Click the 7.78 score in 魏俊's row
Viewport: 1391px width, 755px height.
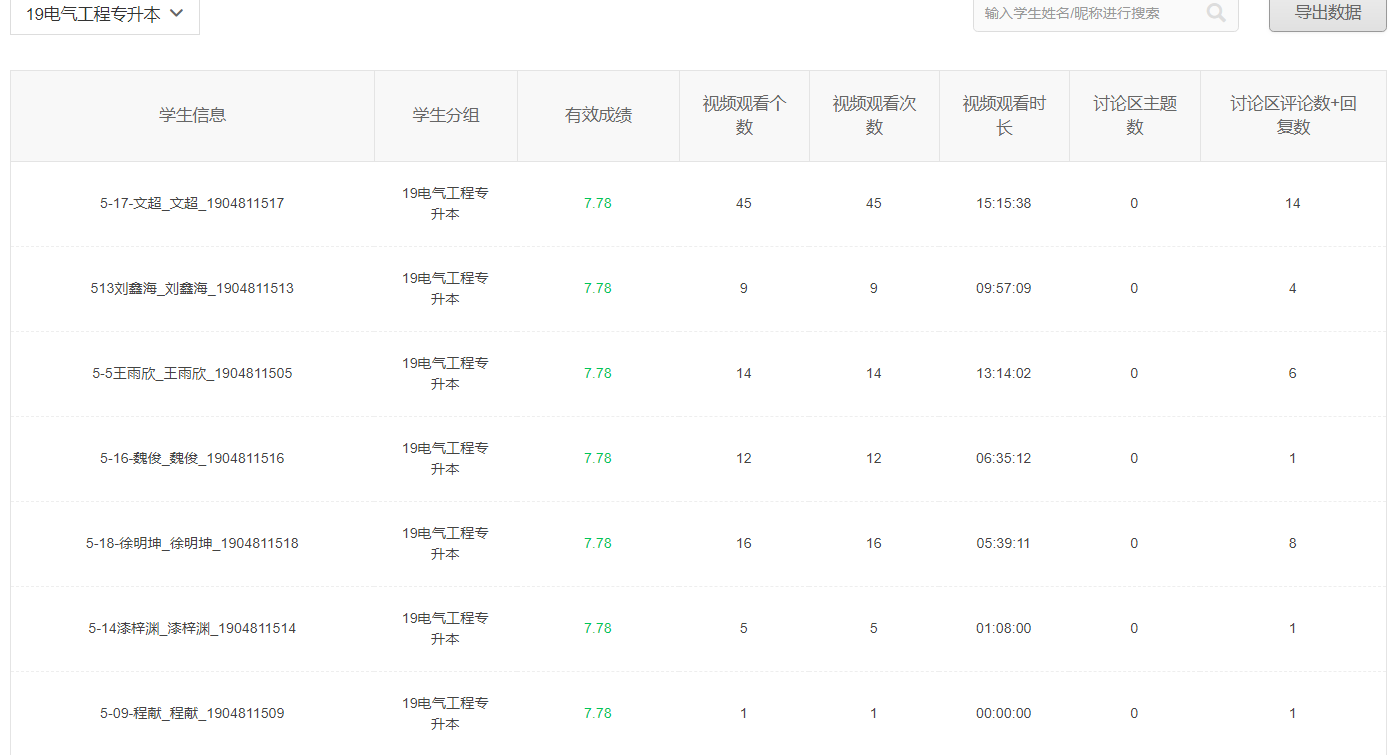598,458
